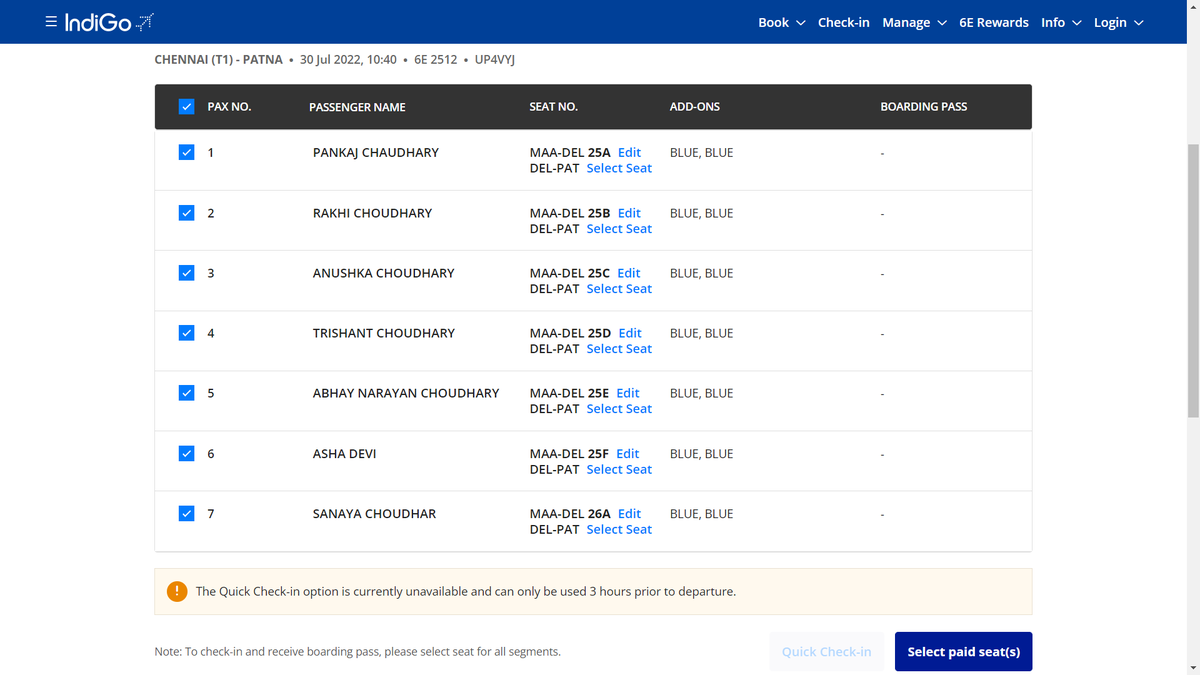Click the IndiGo logo
This screenshot has height=675, width=1200.
point(109,22)
